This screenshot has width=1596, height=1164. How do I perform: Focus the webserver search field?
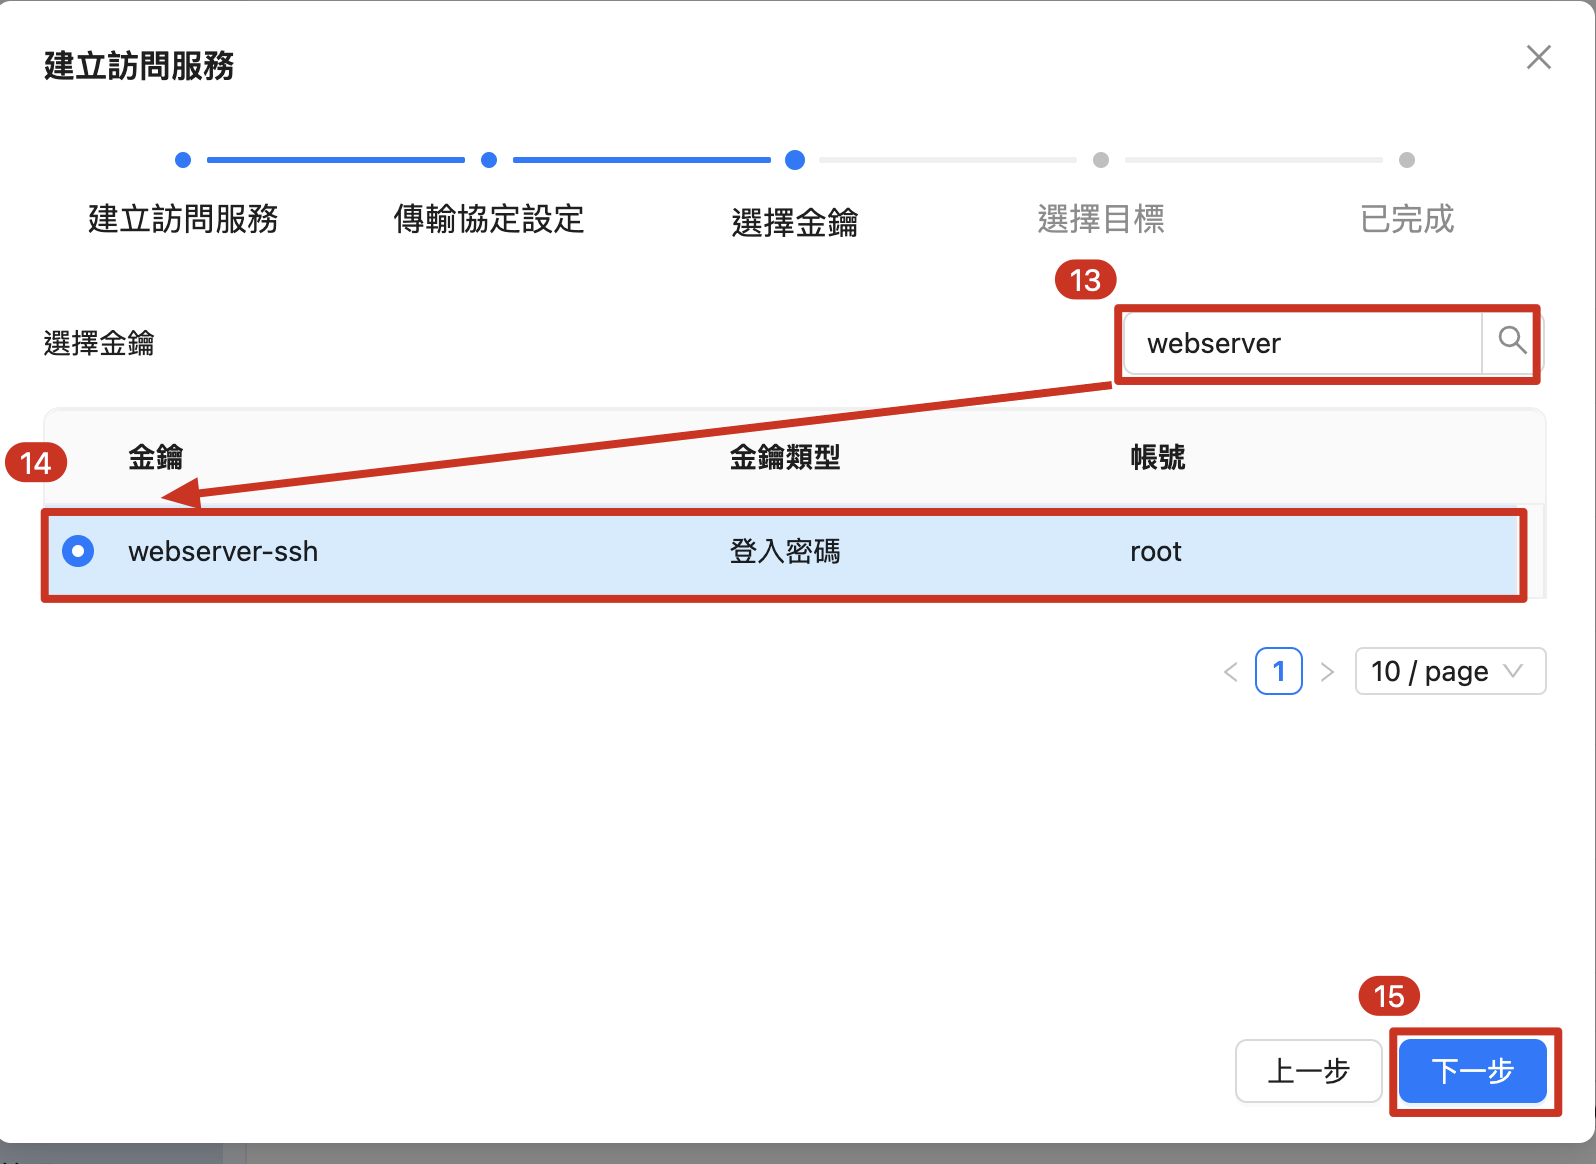point(1302,343)
